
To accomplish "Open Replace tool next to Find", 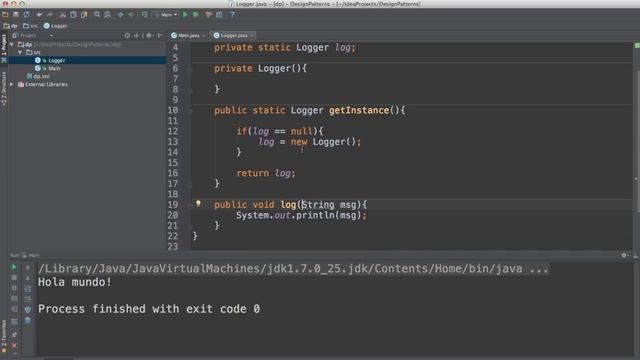I will 107,15.
